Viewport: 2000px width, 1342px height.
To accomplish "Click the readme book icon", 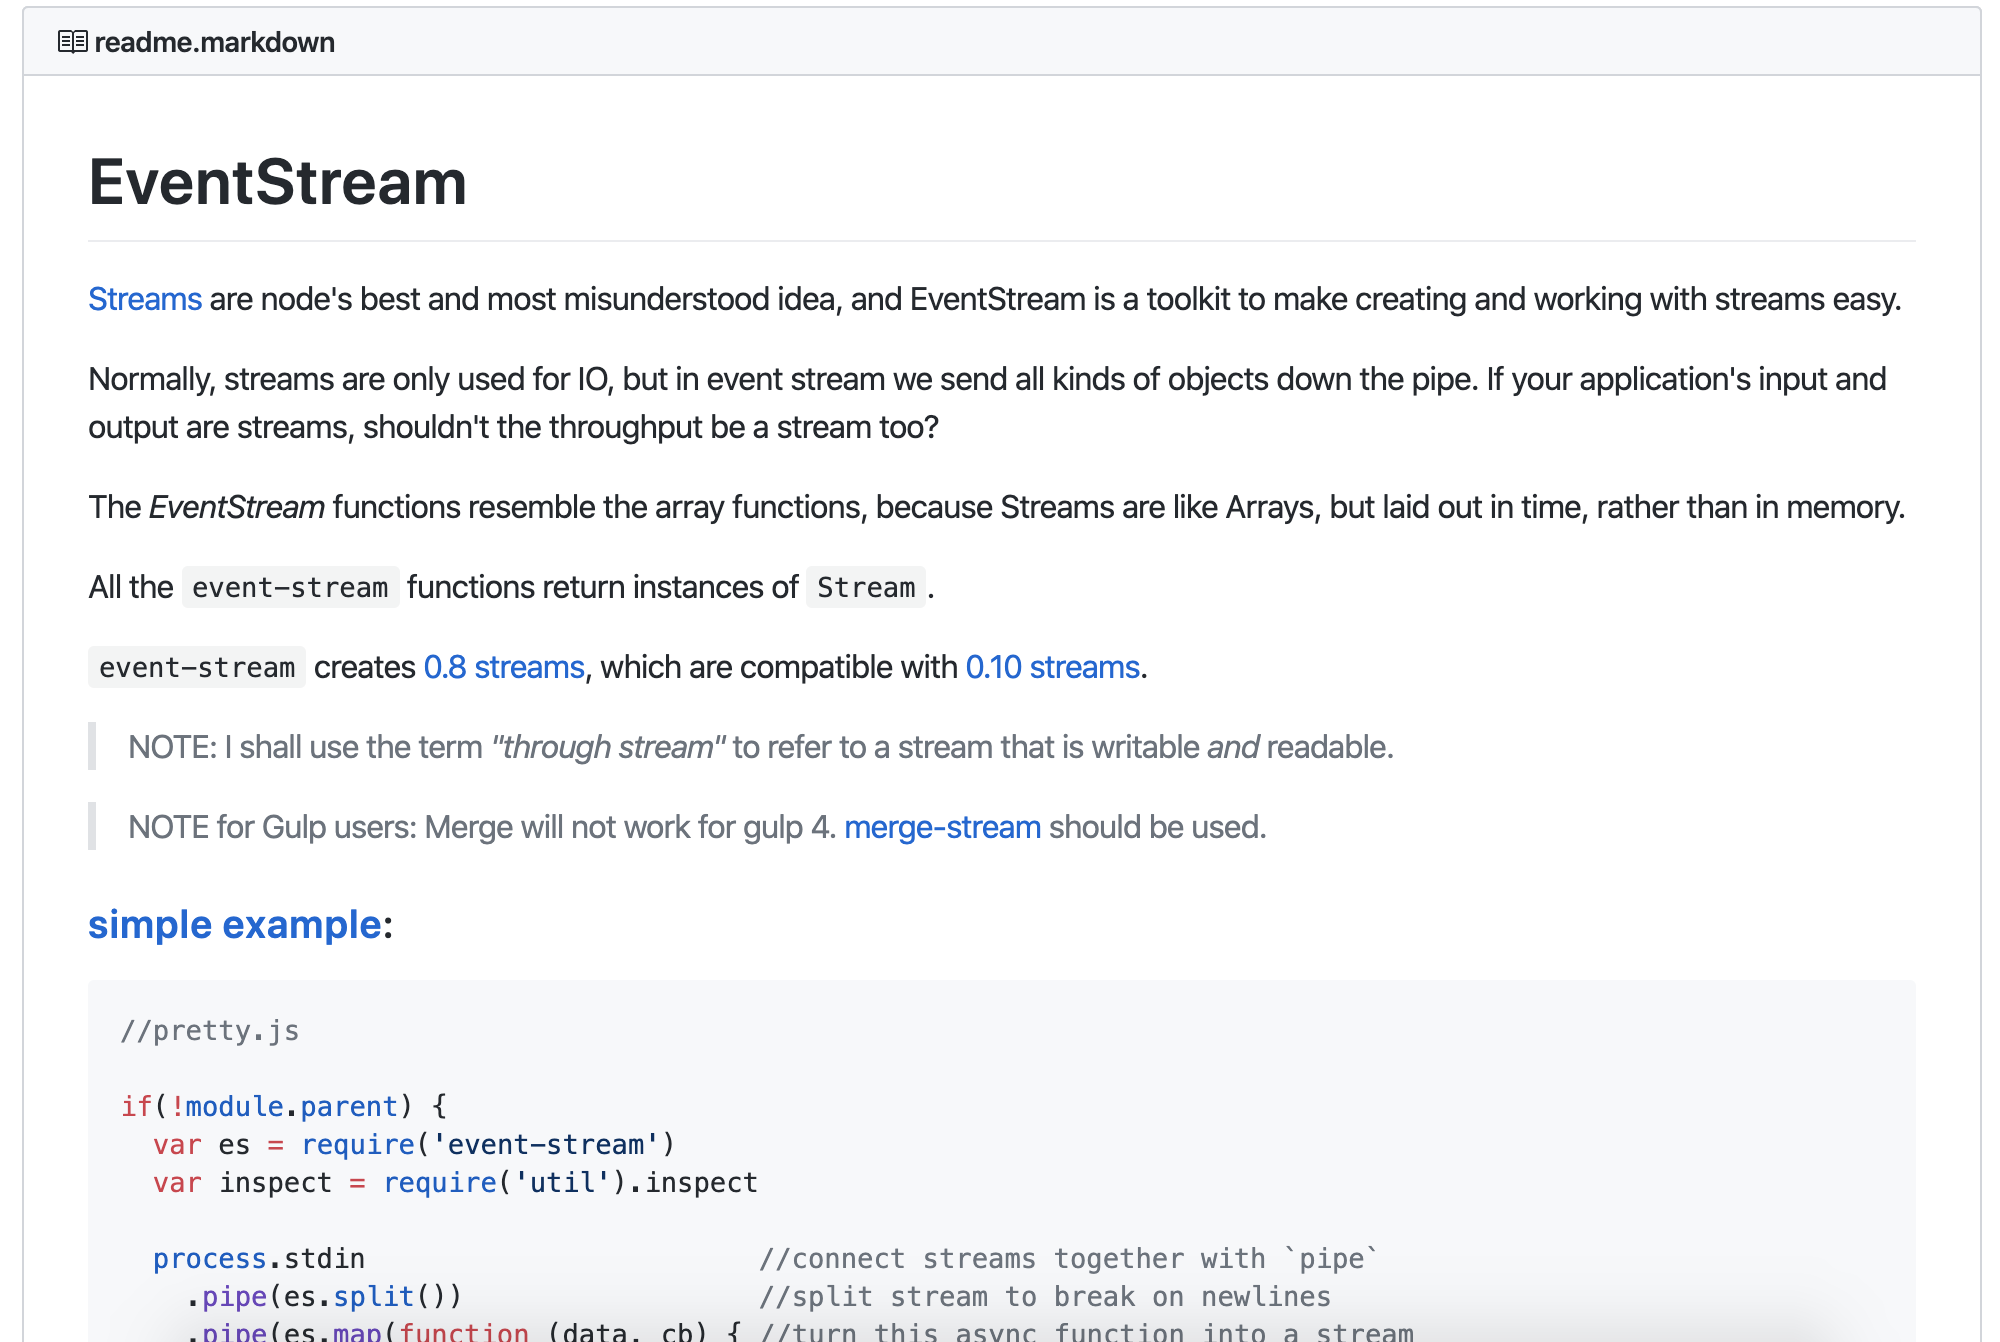I will (72, 42).
